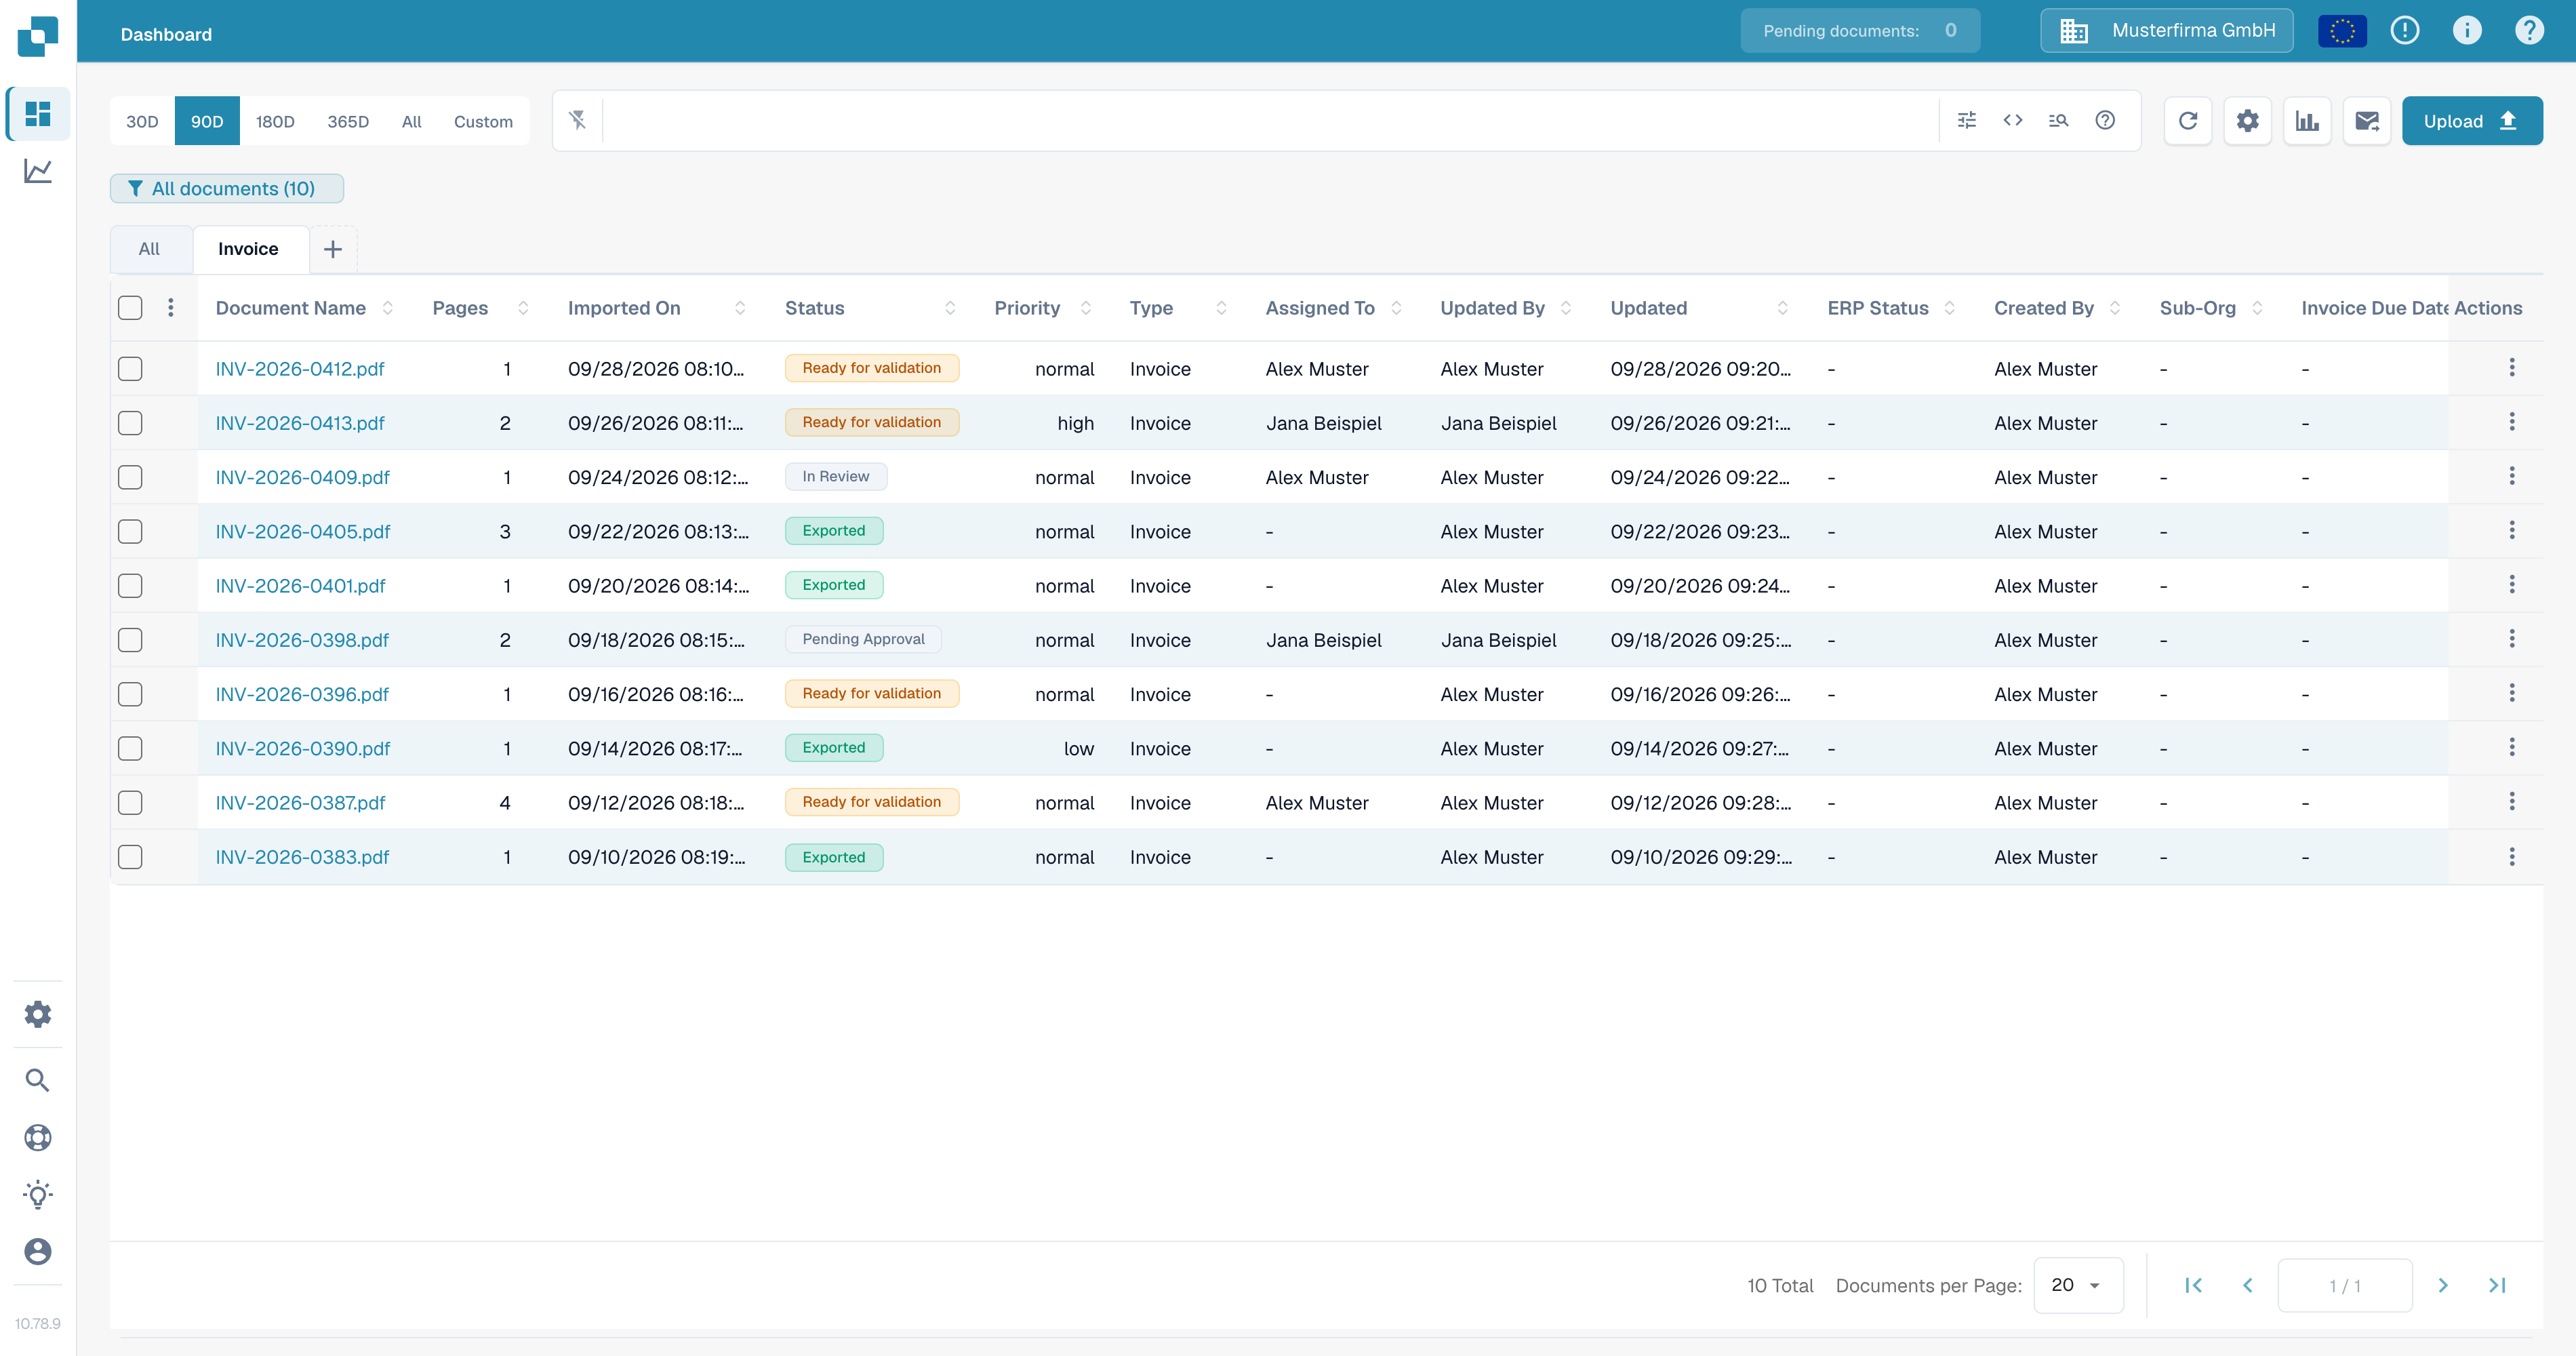Go to the next page arrow
This screenshot has width=2576, height=1356.
click(x=2443, y=1285)
